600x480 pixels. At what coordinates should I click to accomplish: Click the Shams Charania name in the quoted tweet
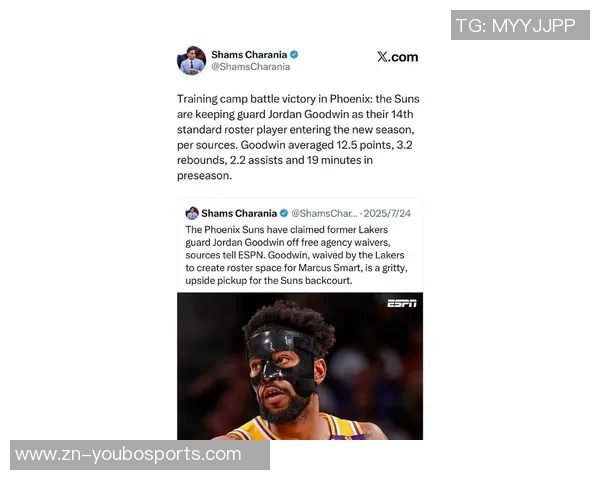click(239, 213)
